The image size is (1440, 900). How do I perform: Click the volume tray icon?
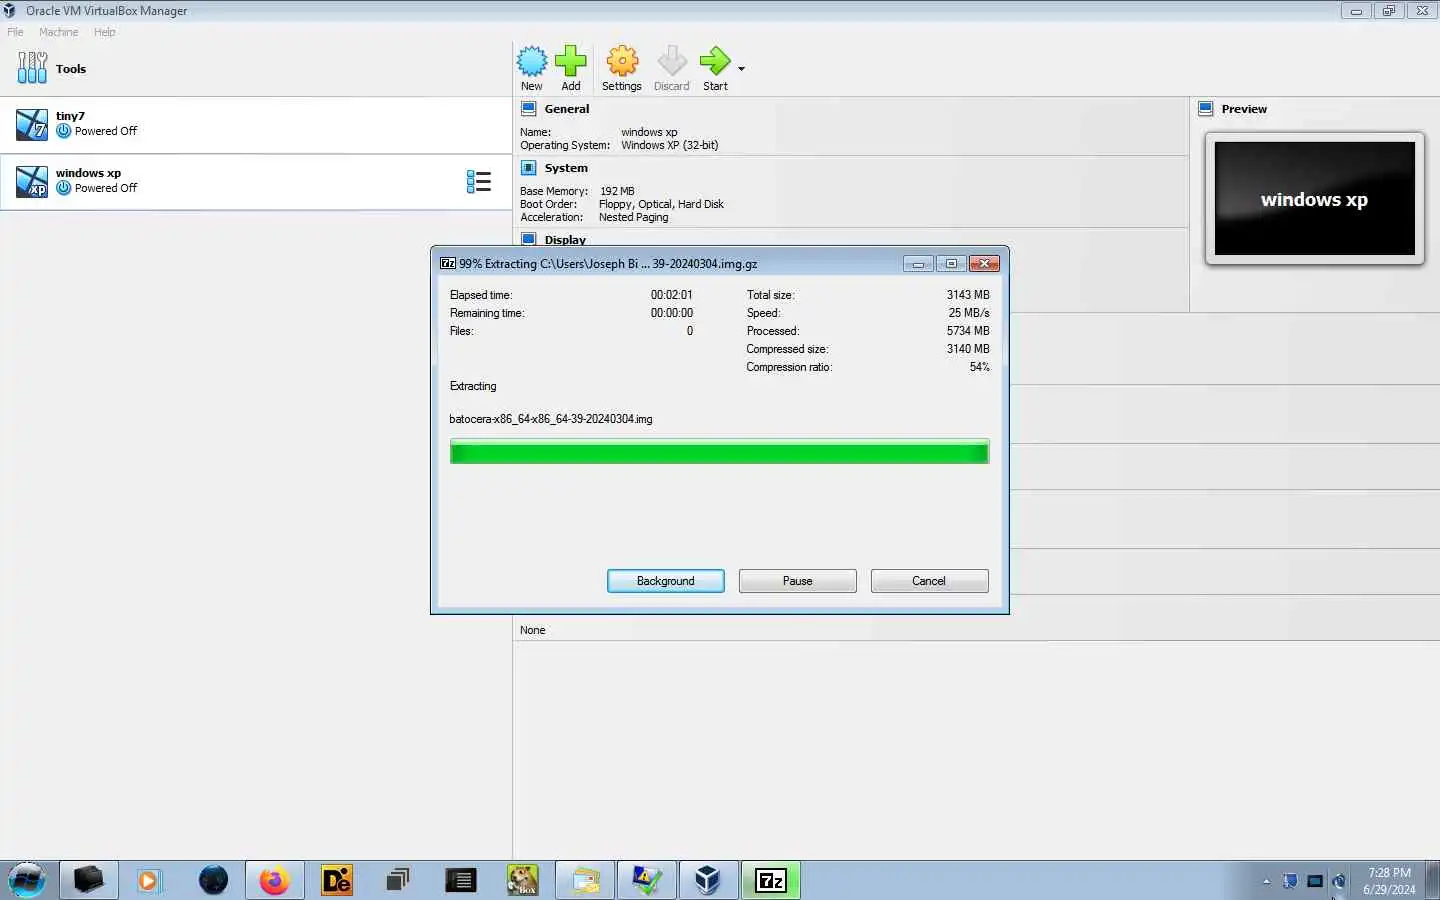point(1339,881)
